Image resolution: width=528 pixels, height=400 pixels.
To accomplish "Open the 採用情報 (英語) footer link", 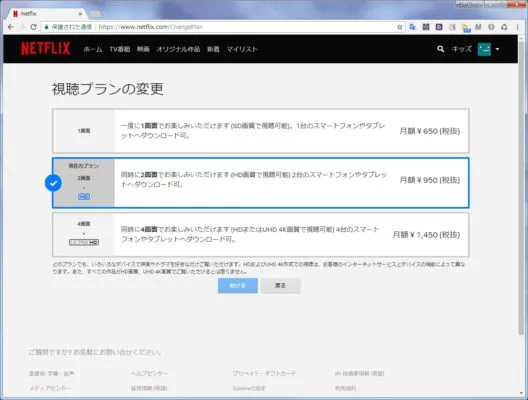I will pos(149,388).
